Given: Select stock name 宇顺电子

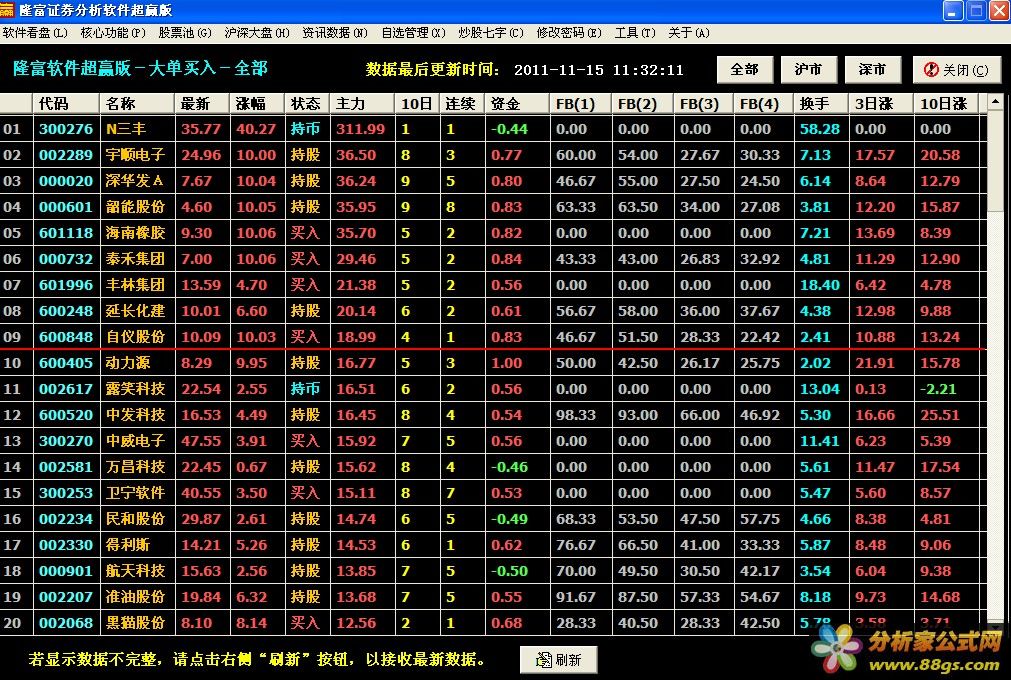Looking at the screenshot, I should [135, 155].
